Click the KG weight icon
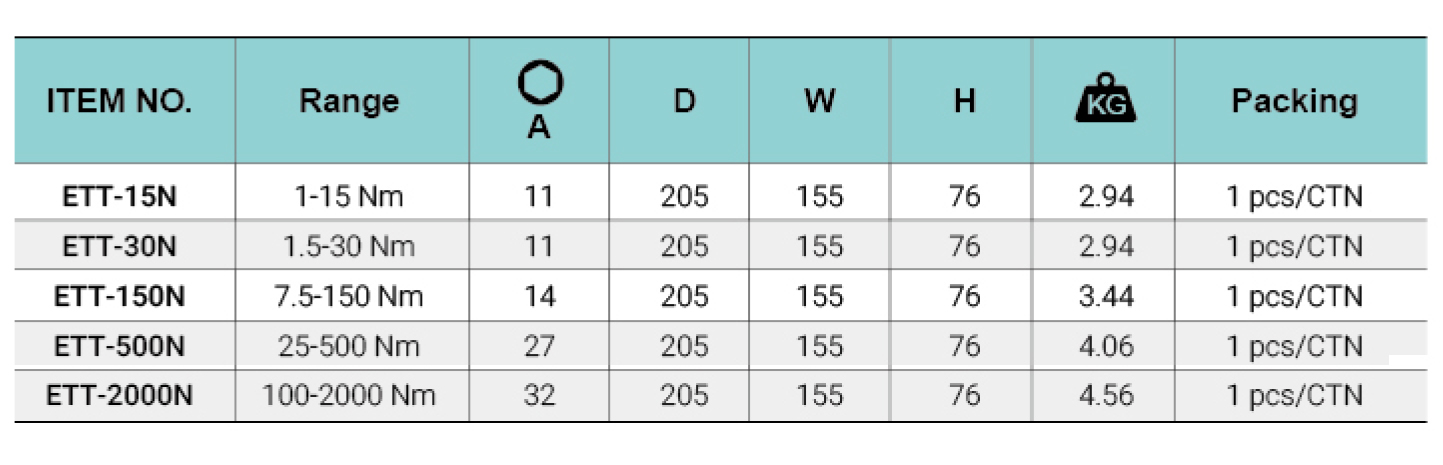The height and width of the screenshot is (465, 1443). point(1105,99)
